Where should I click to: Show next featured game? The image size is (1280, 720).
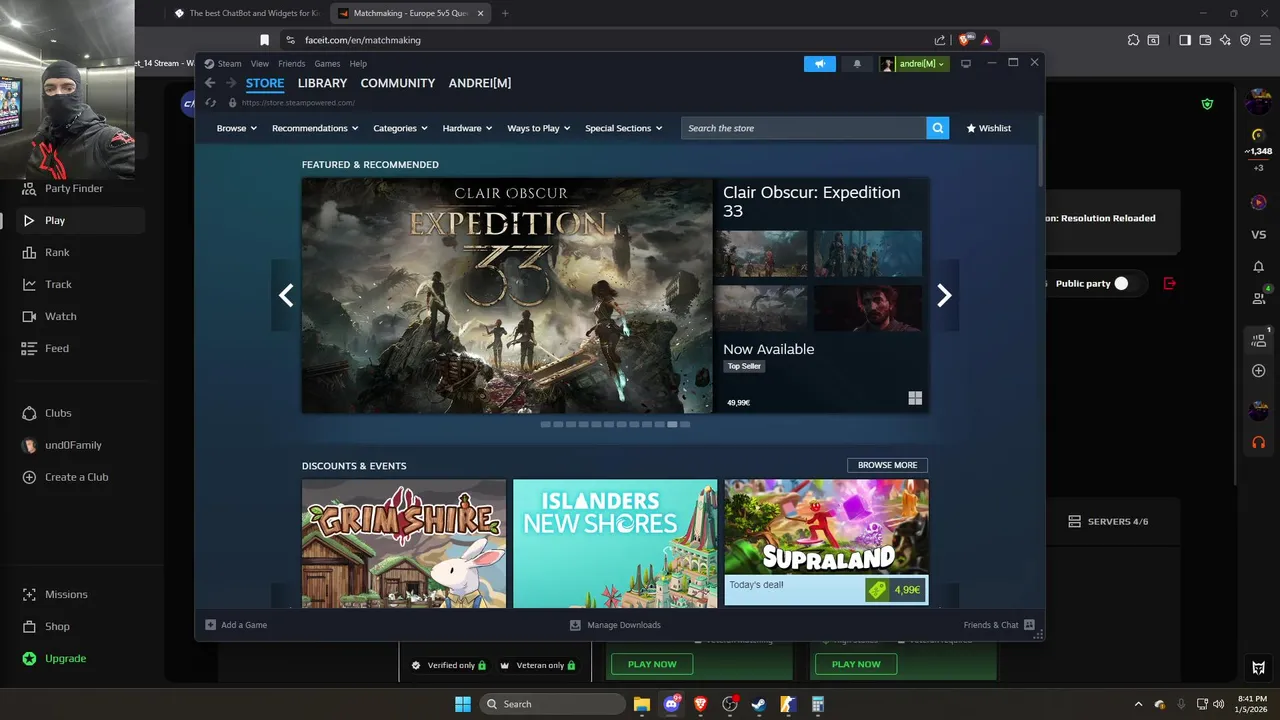(x=944, y=295)
